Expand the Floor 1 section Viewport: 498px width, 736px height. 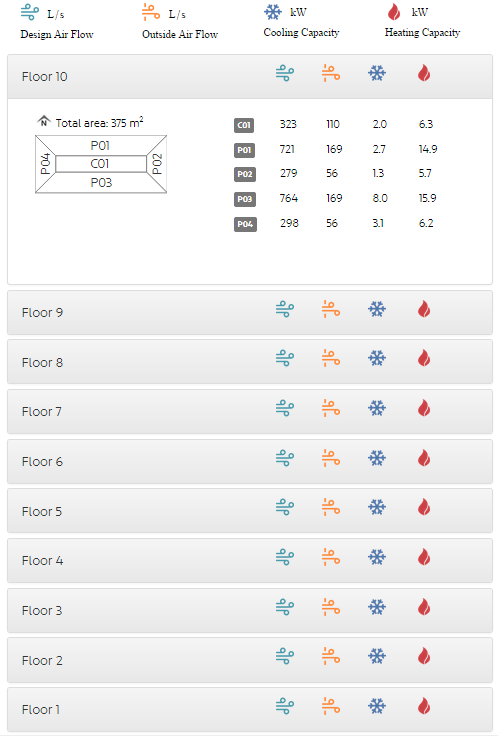(250, 709)
